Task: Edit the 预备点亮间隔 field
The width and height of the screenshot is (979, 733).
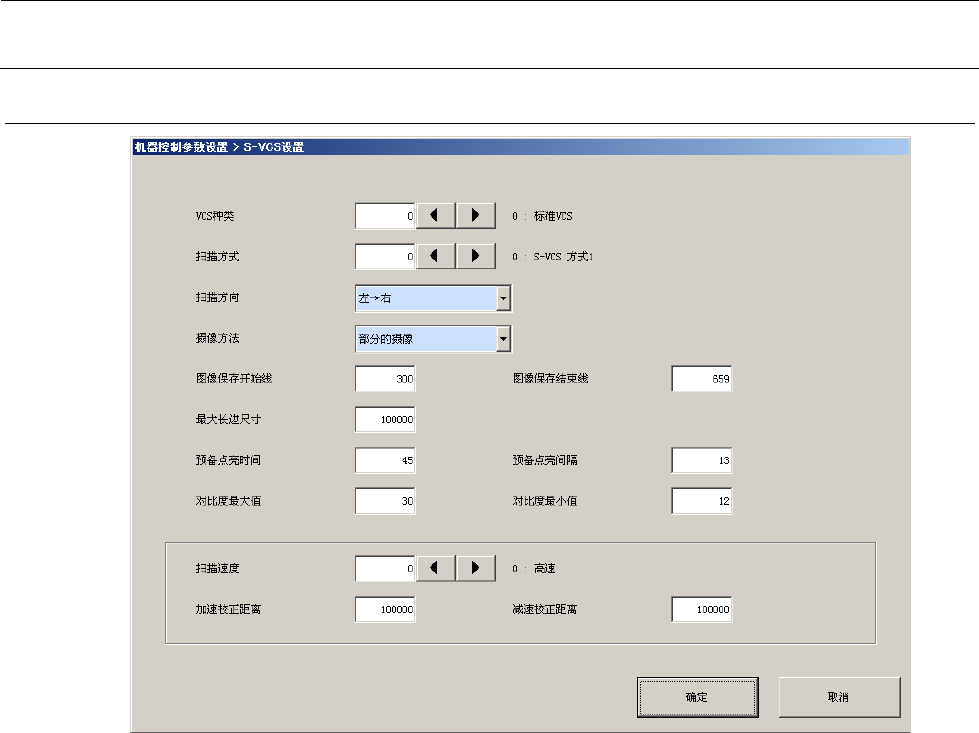Action: pyautogui.click(x=701, y=462)
